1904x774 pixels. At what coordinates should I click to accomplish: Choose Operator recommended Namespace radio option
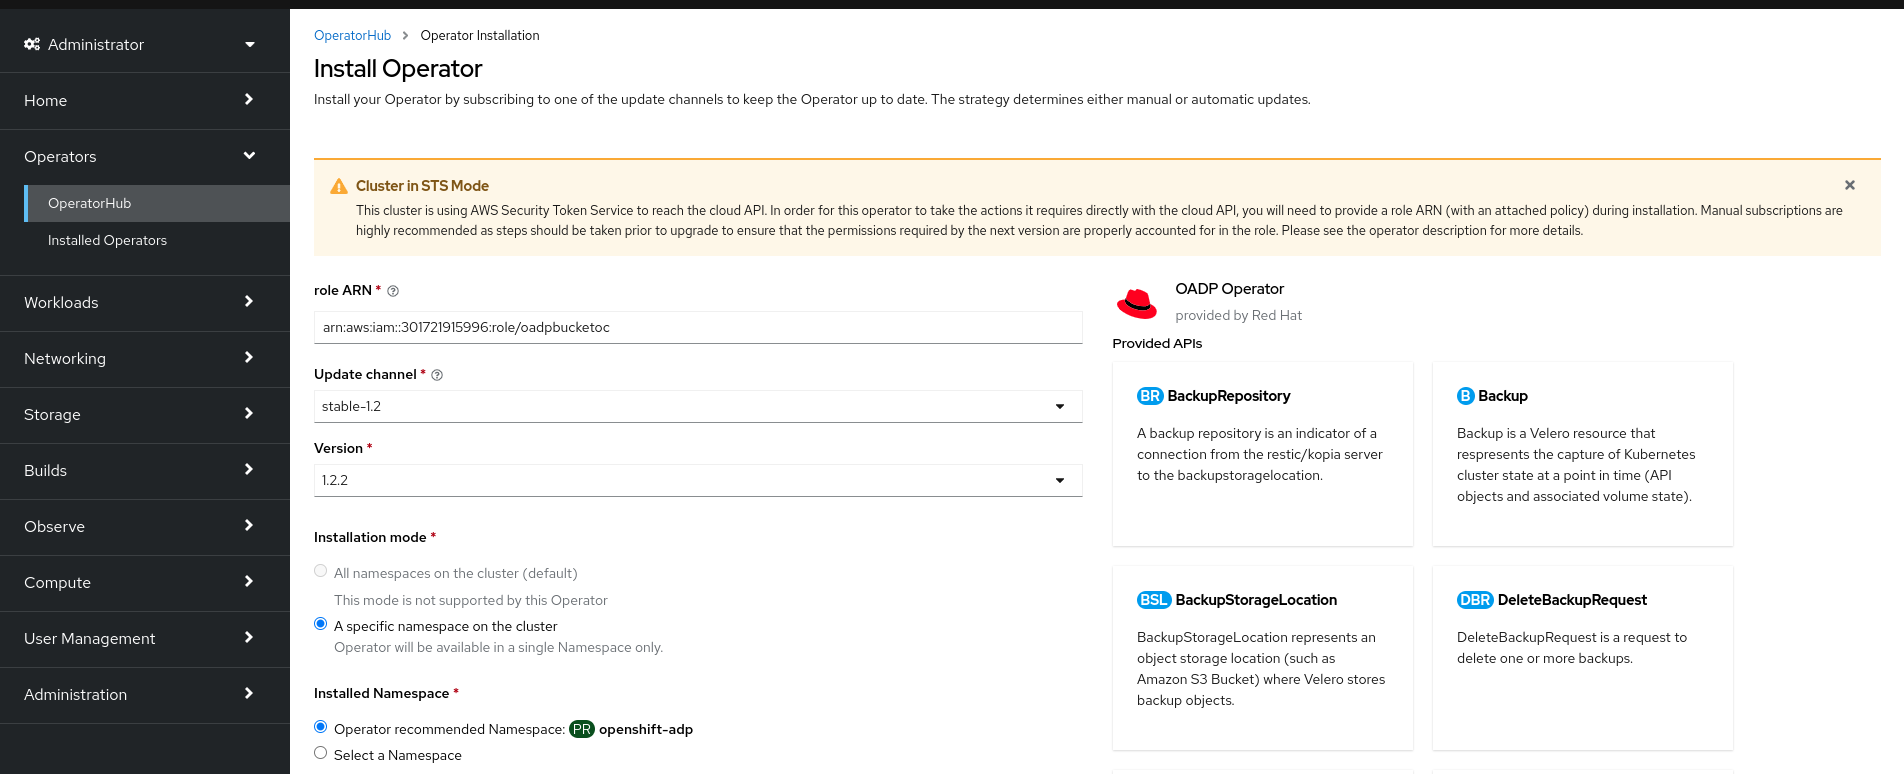point(321,727)
